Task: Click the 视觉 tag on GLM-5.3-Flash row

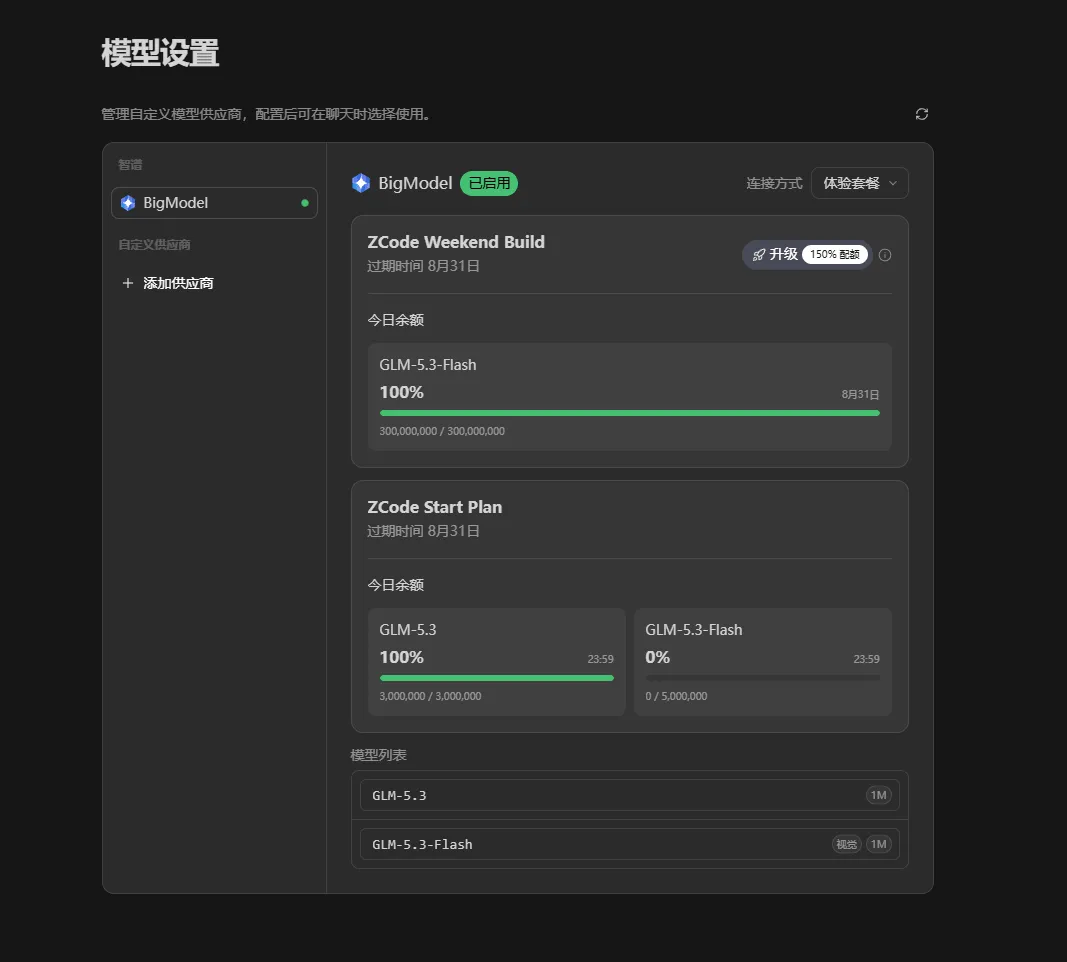Action: (x=847, y=844)
